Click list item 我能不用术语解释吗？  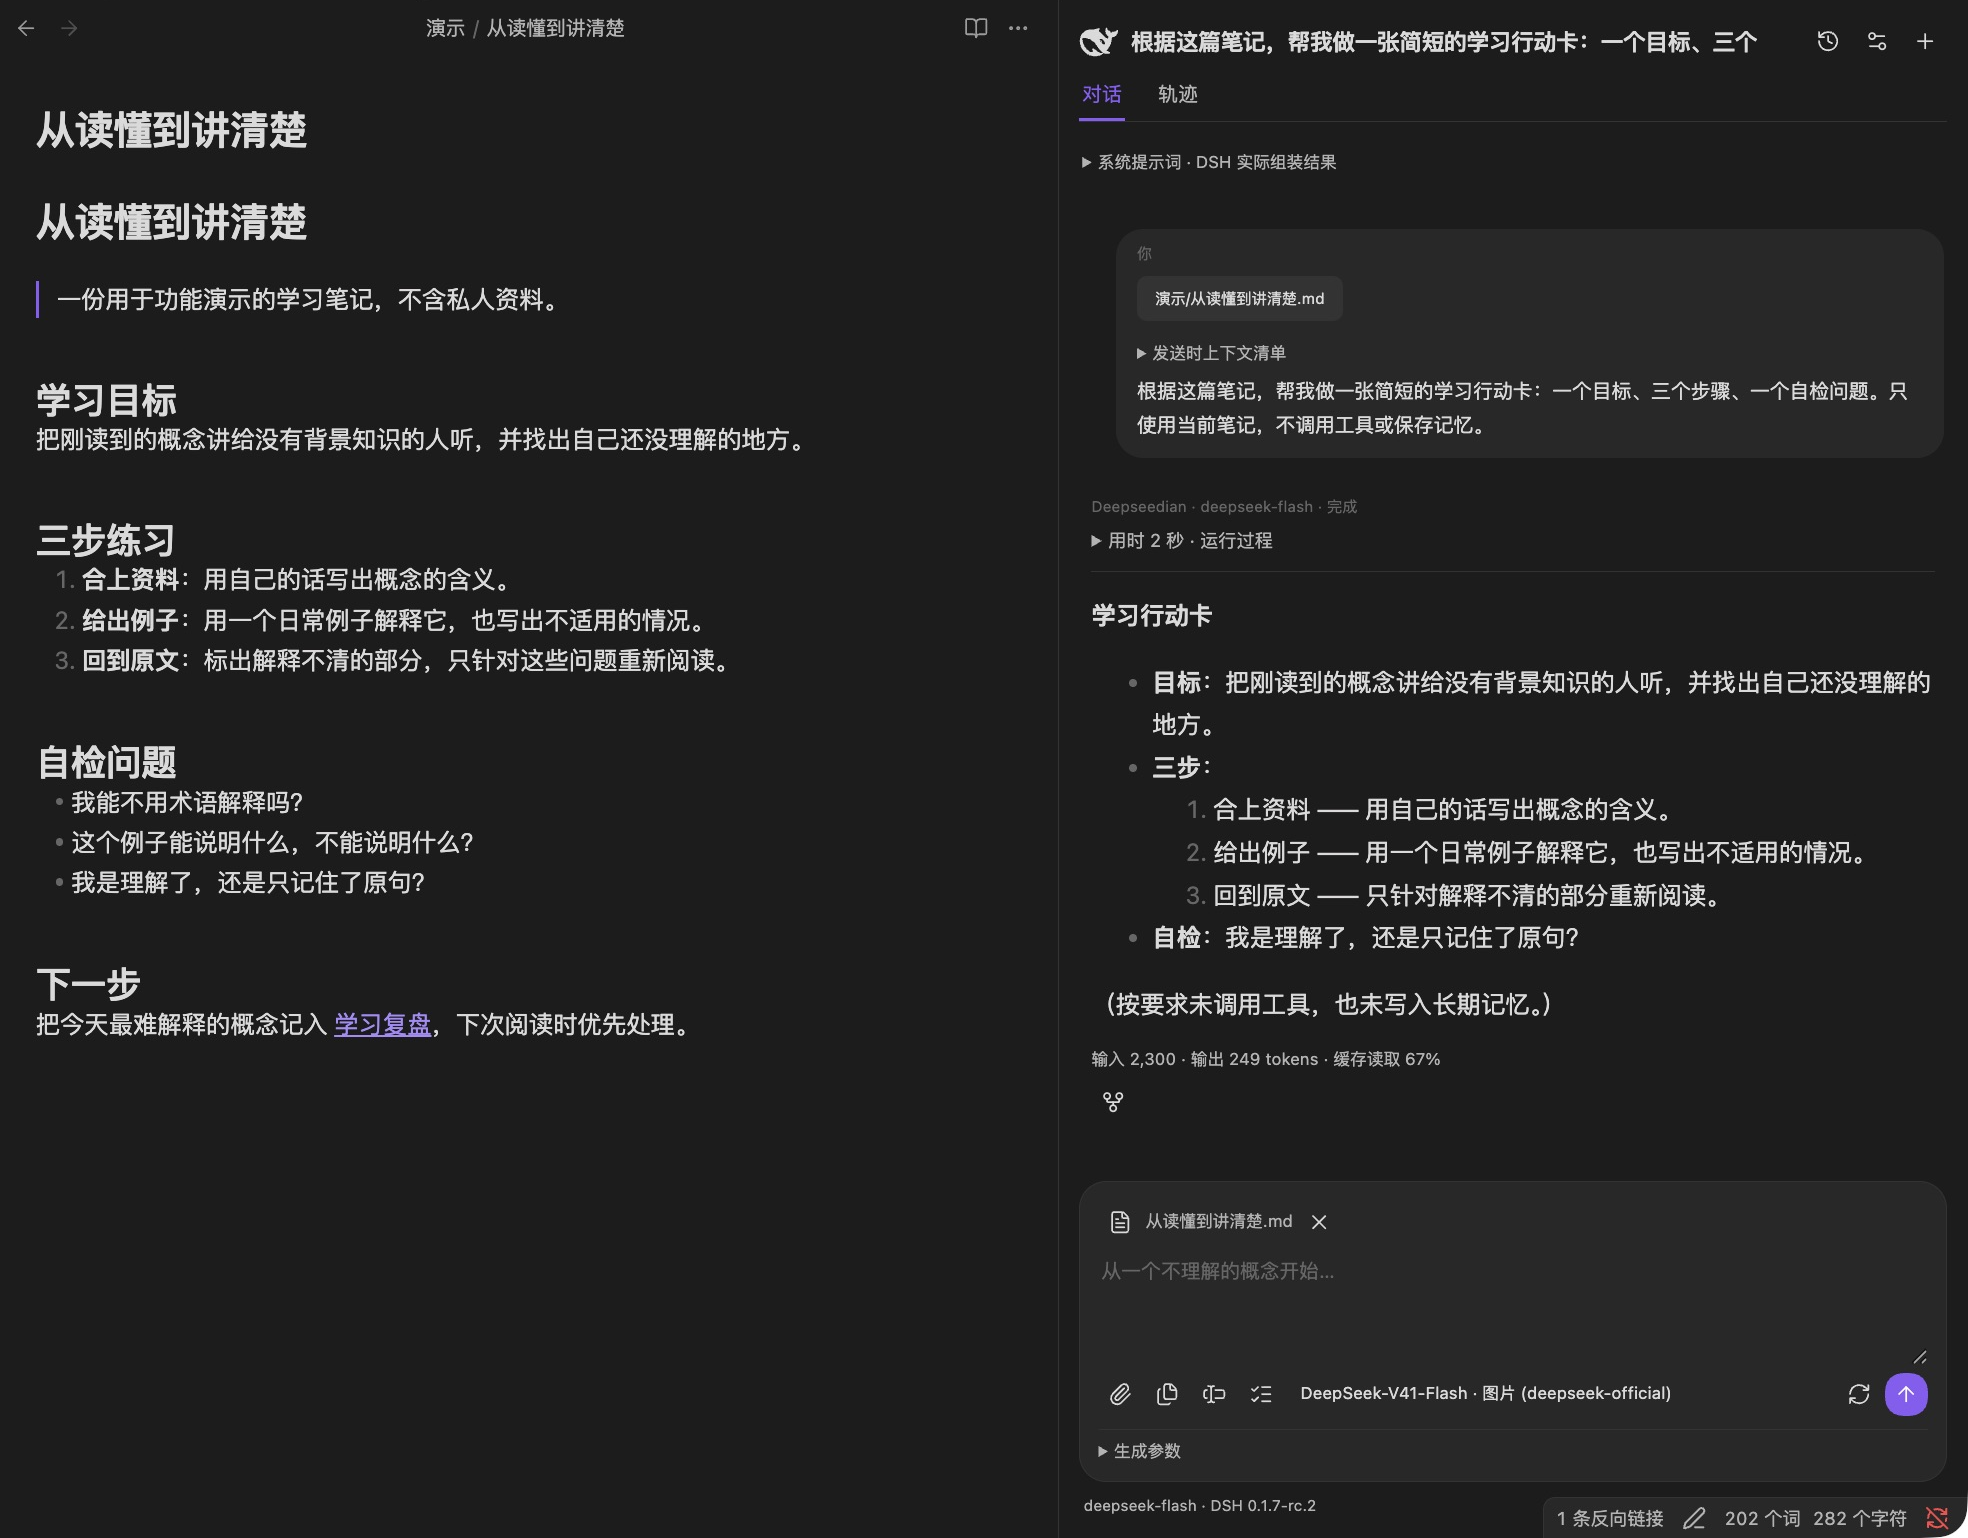(187, 802)
